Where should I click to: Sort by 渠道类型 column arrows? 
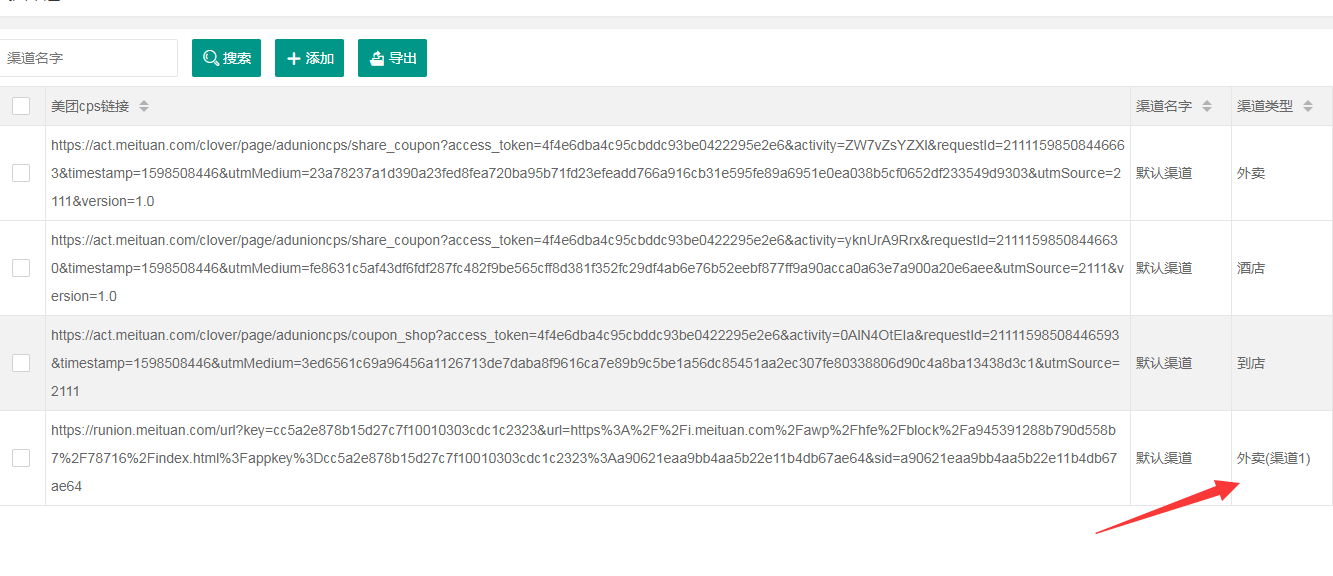(1308, 106)
